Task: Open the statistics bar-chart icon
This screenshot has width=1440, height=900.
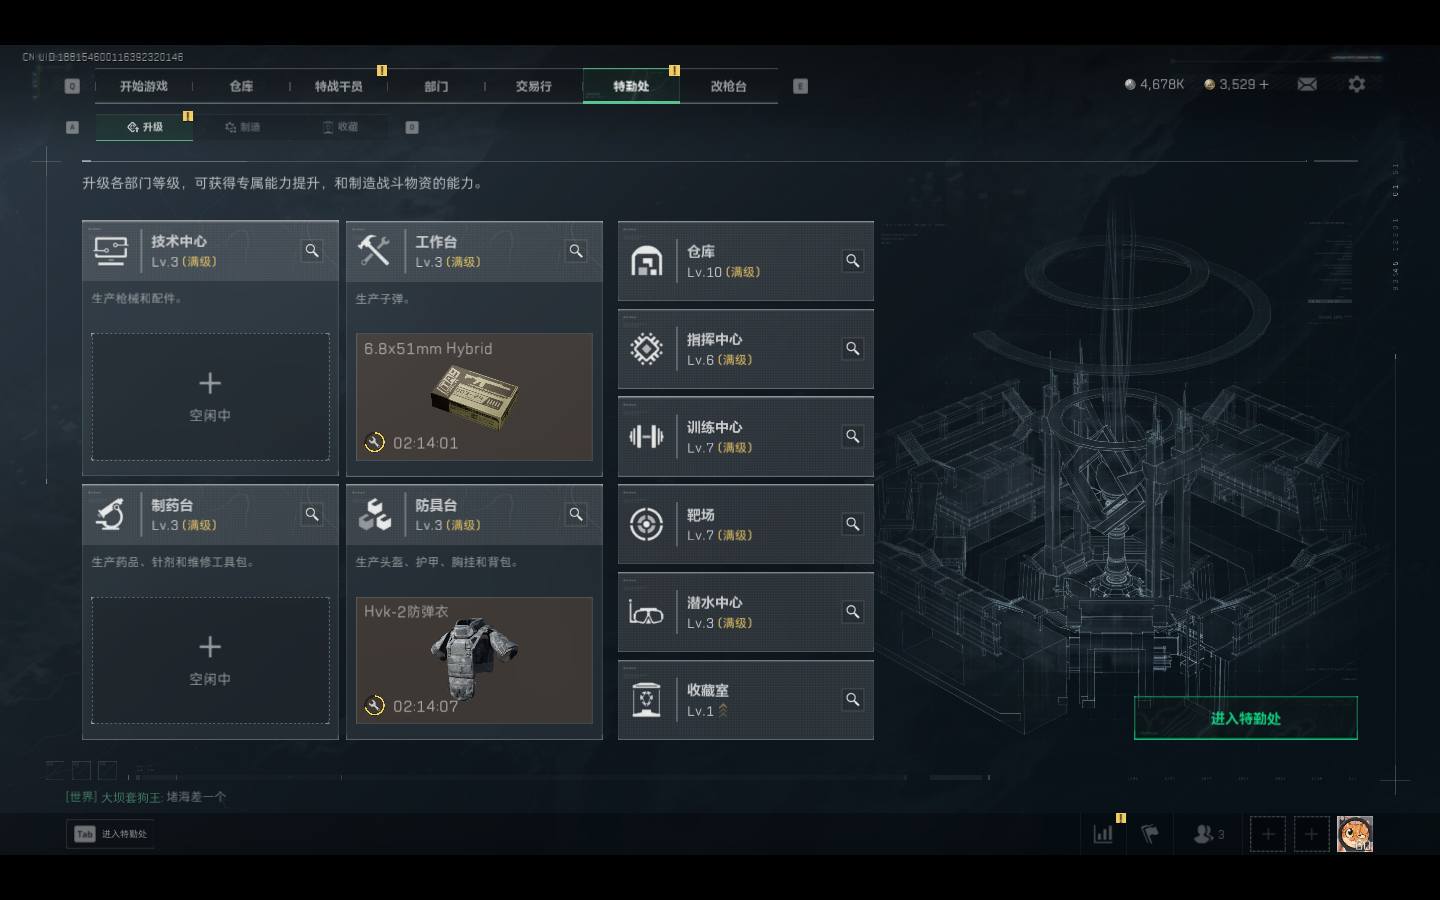Action: tap(1103, 833)
